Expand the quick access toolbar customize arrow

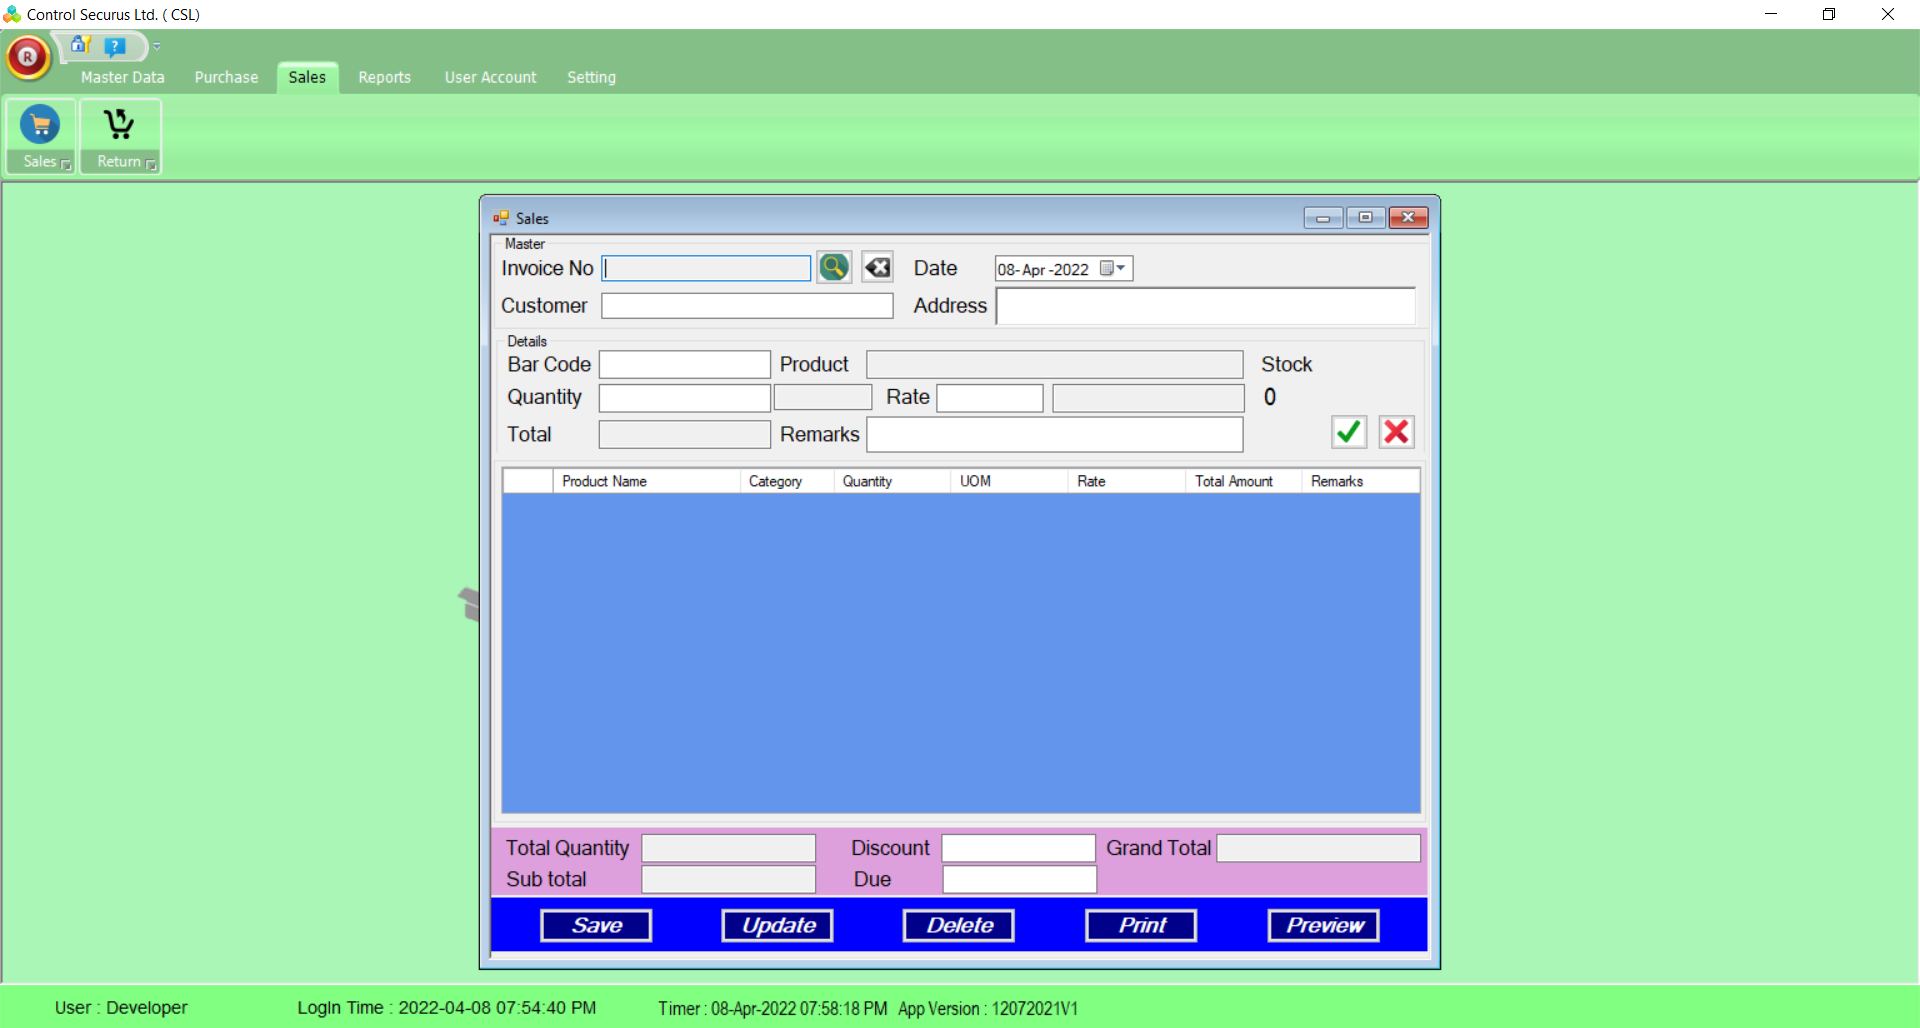point(157,46)
